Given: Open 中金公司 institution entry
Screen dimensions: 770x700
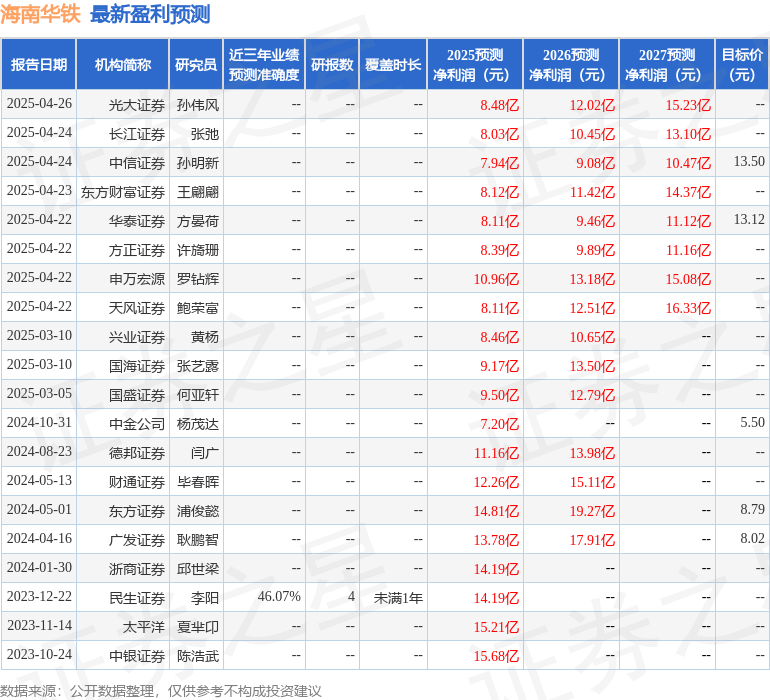Looking at the screenshot, I should (137, 424).
